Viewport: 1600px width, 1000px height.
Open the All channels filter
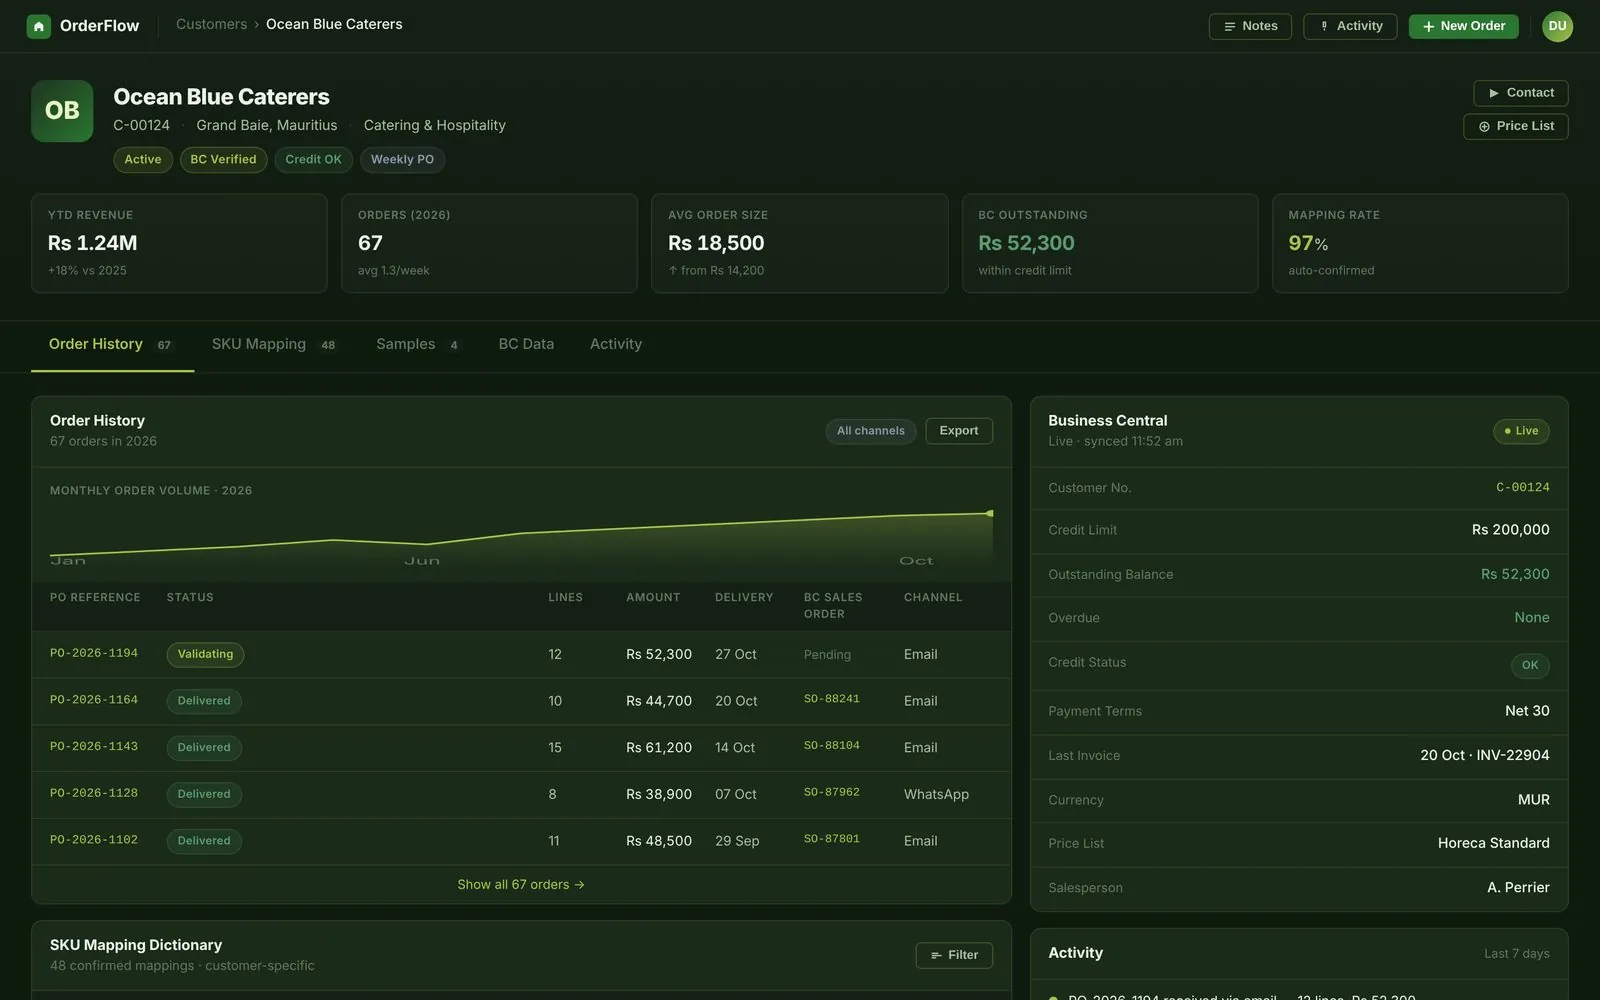(870, 431)
